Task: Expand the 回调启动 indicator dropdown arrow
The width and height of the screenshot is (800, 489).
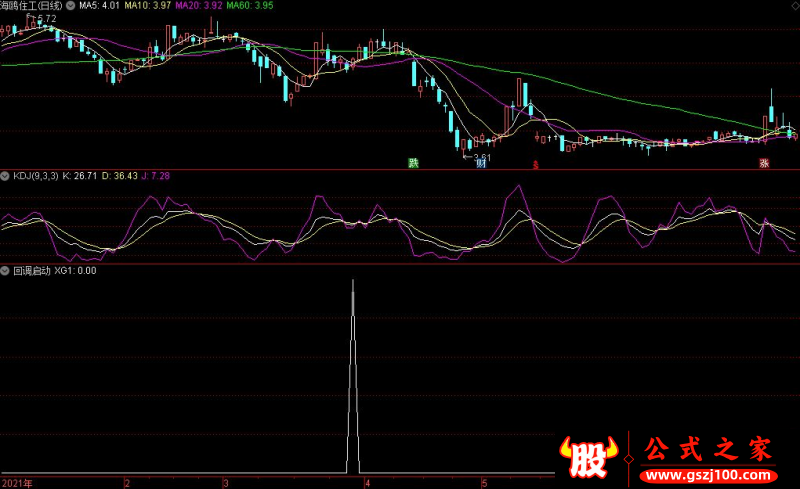Action: point(5,271)
